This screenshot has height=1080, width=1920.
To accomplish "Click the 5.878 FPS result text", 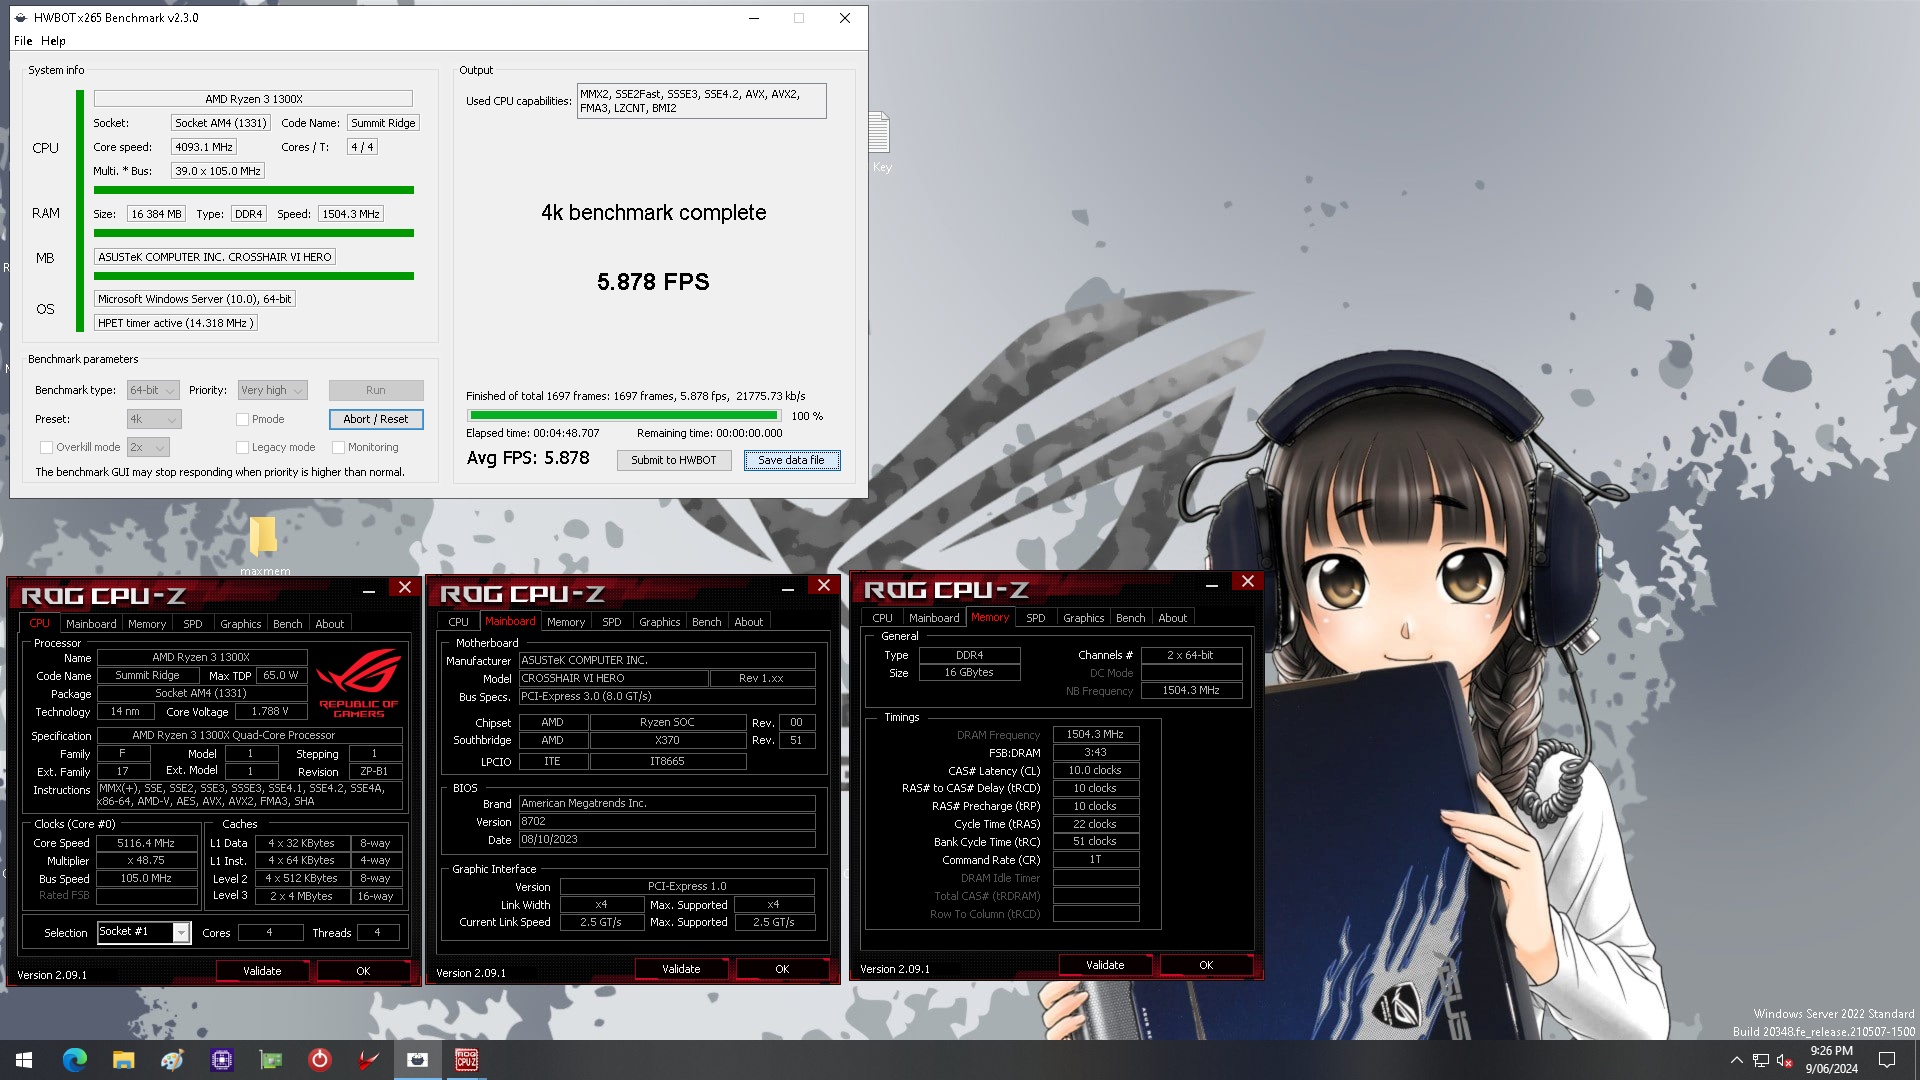I will pyautogui.click(x=653, y=282).
